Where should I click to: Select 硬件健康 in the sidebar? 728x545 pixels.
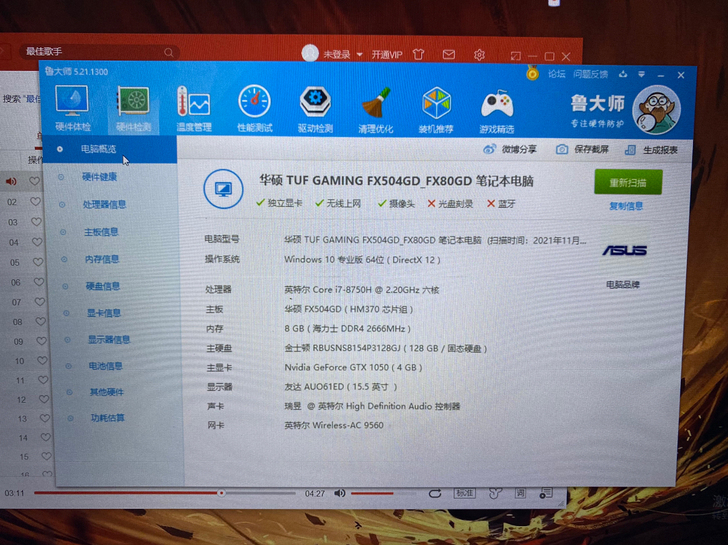coord(99,176)
